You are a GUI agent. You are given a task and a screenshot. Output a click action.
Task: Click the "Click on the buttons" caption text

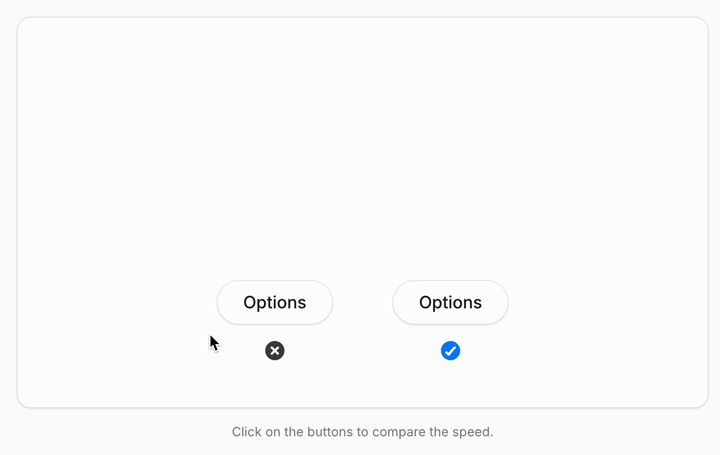(x=362, y=432)
